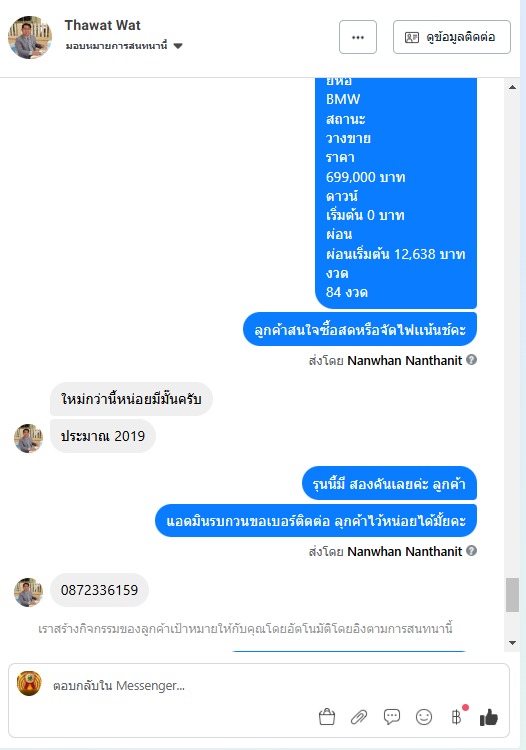Open saved replies speech bubble icon
526x750 pixels.
click(x=392, y=717)
